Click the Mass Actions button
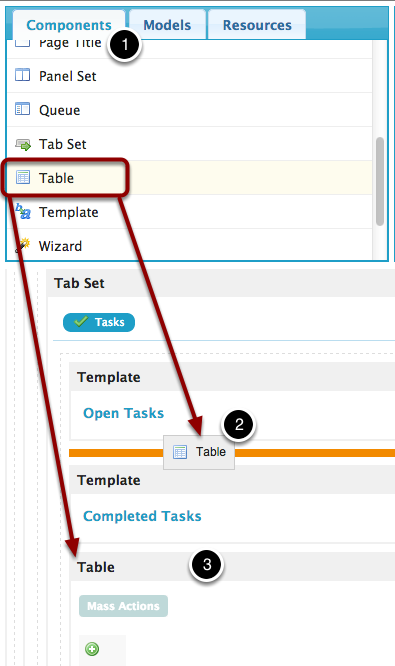Image resolution: width=395 pixels, height=666 pixels. coord(124,606)
